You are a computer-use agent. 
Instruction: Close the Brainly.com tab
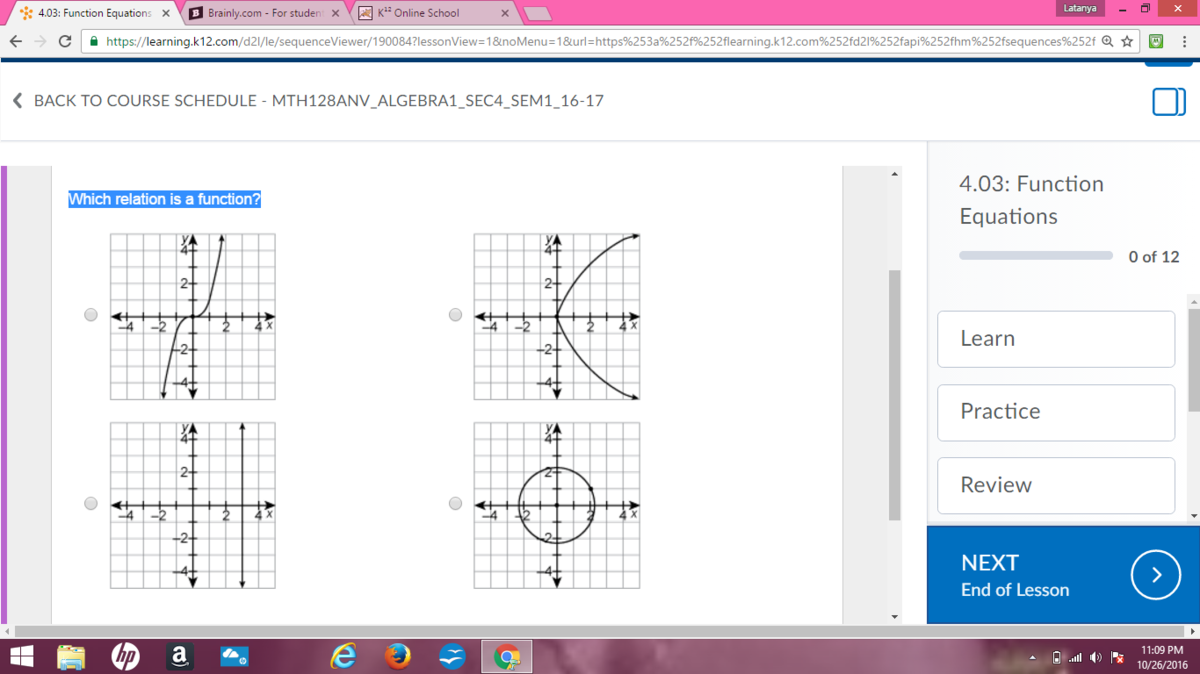point(335,13)
